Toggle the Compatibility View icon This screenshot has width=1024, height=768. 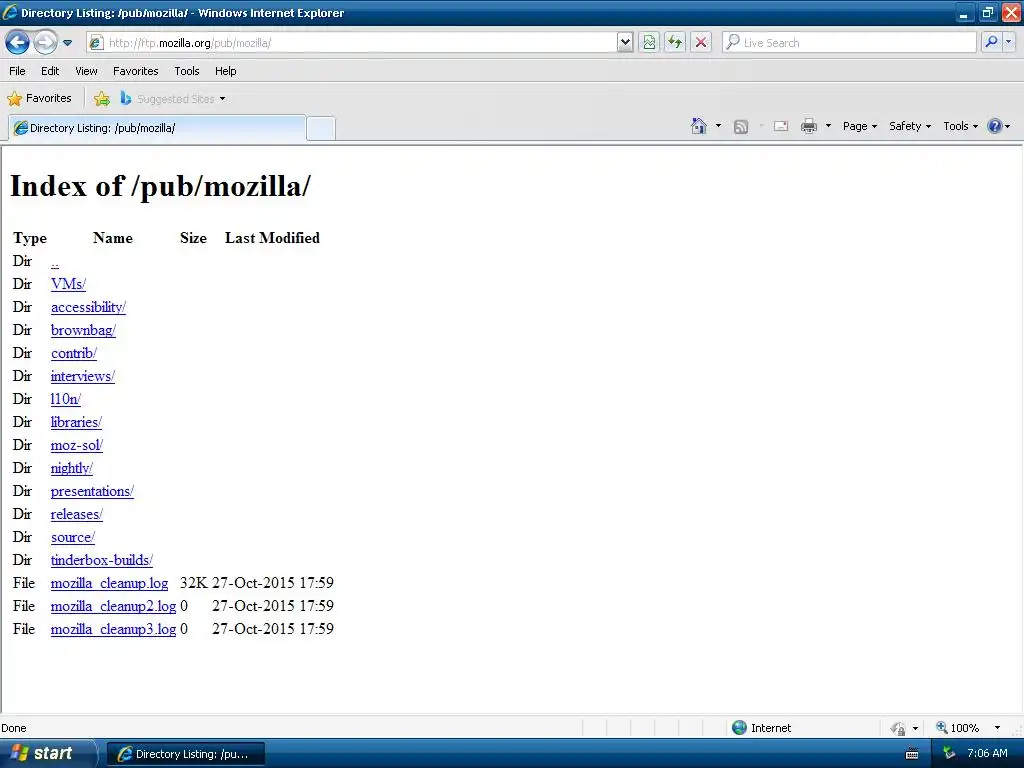pos(649,43)
